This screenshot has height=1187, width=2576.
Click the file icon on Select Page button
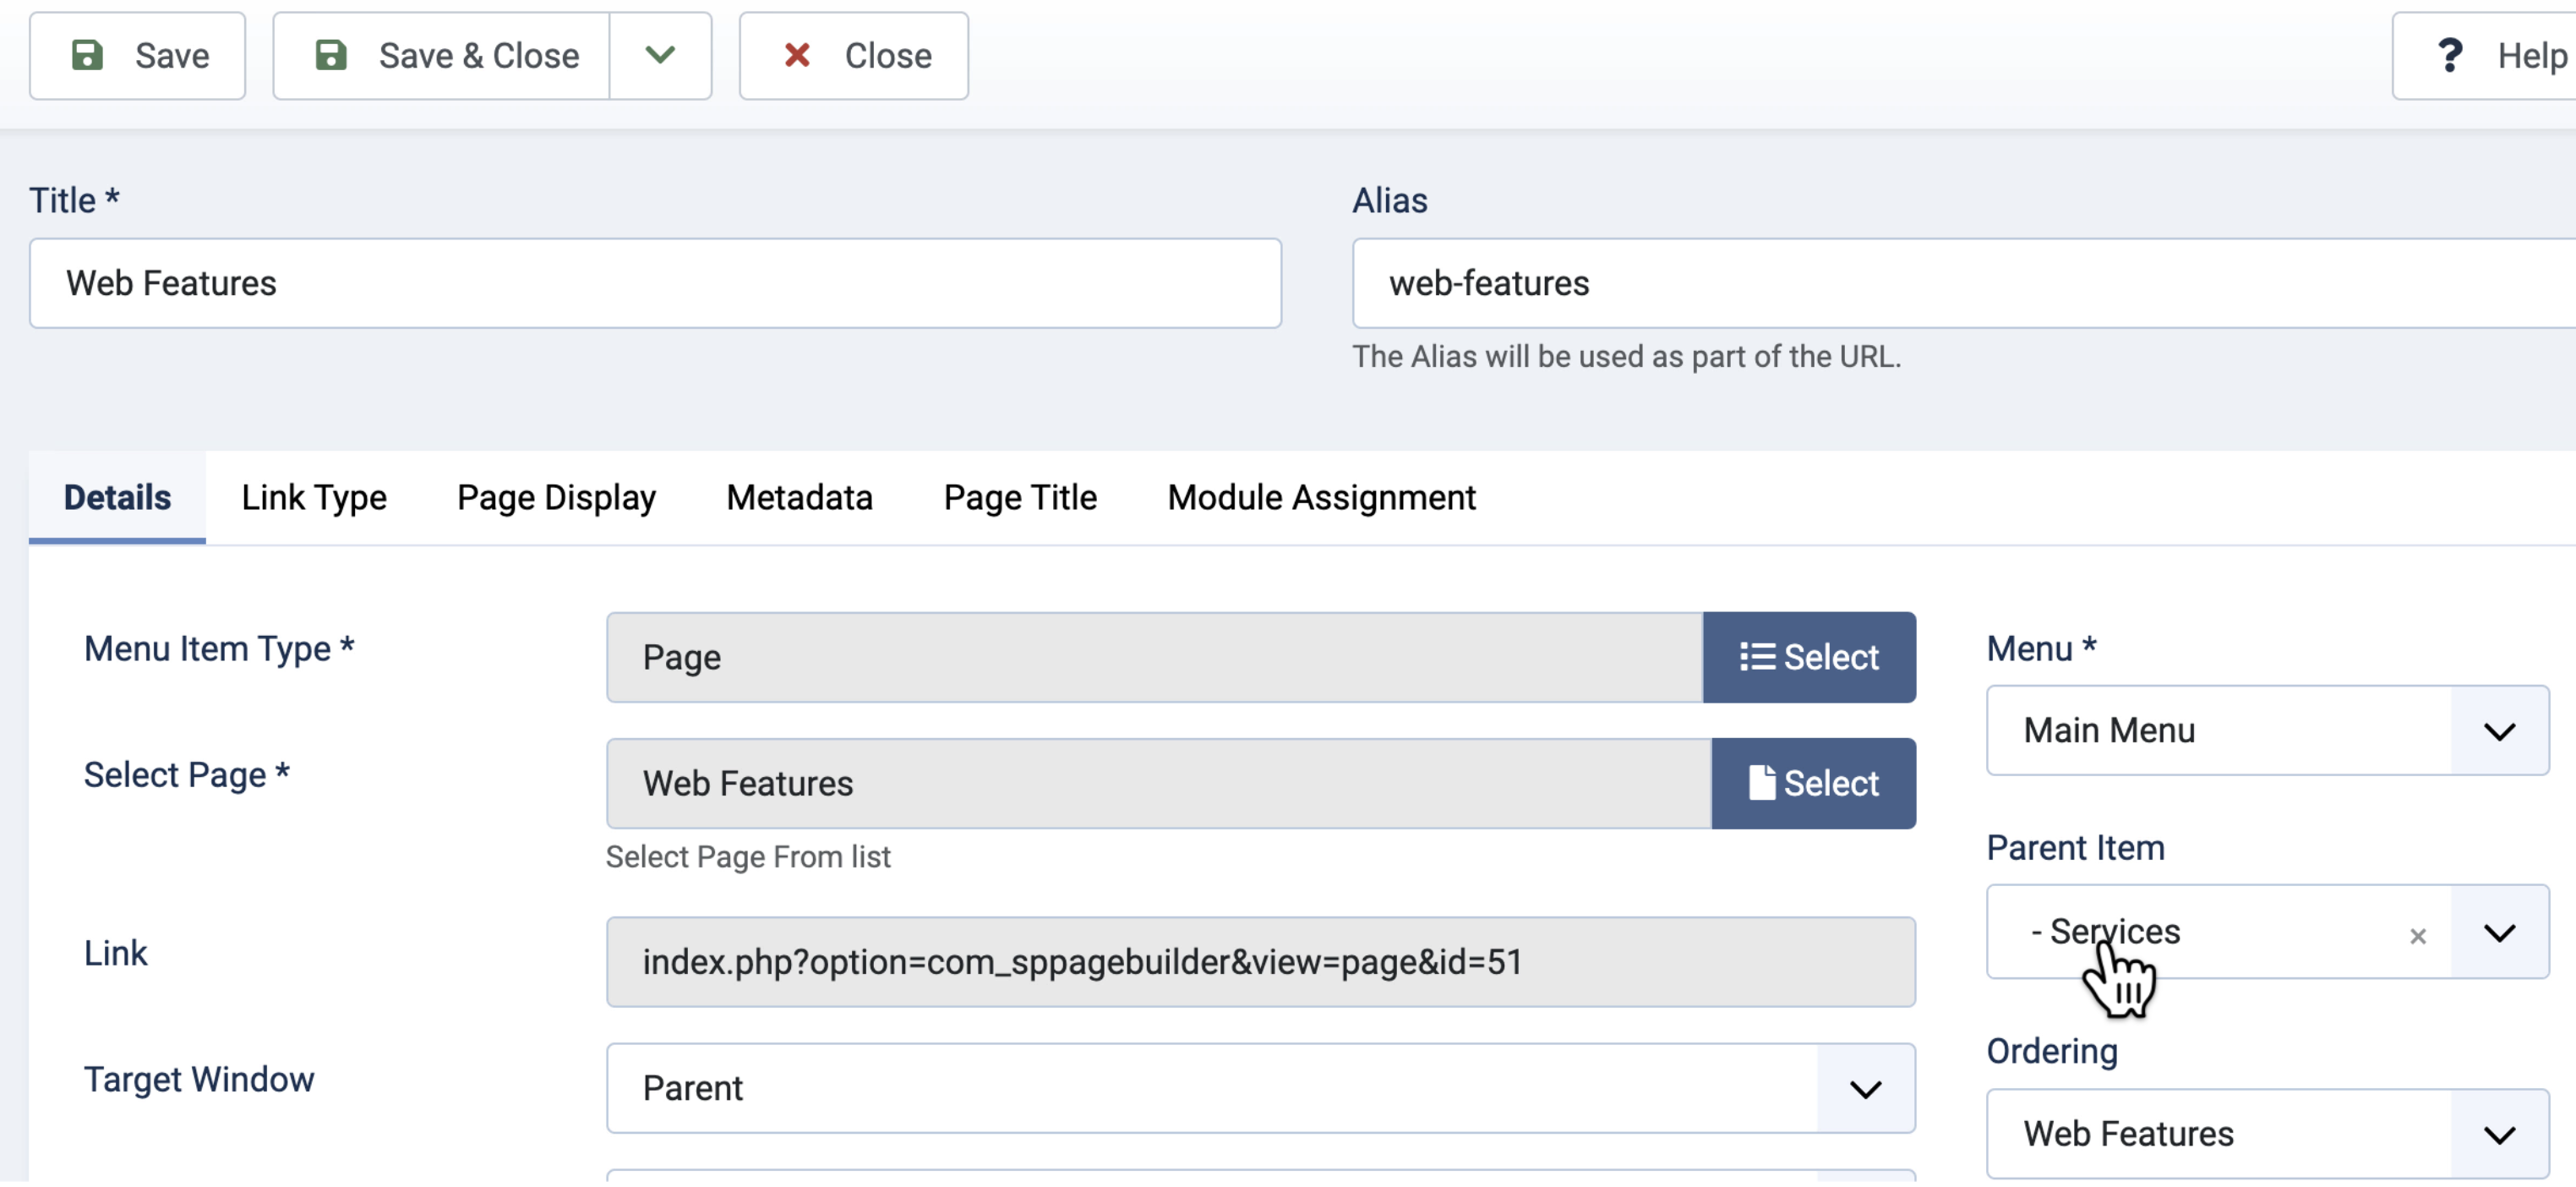click(1762, 782)
